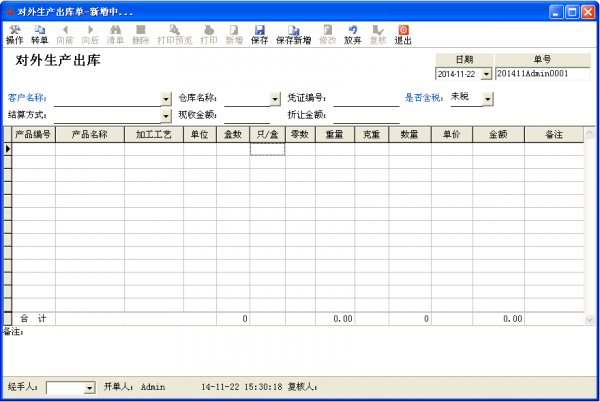Click the 产品名称 column header

(x=89, y=134)
